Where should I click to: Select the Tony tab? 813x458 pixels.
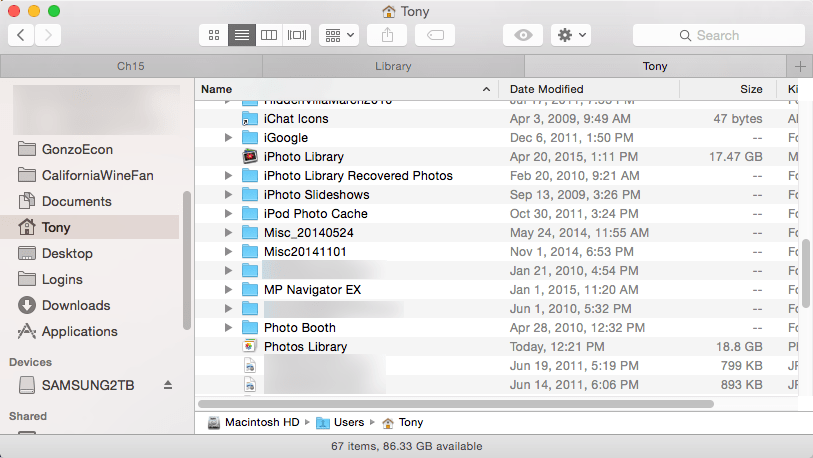[x=655, y=66]
